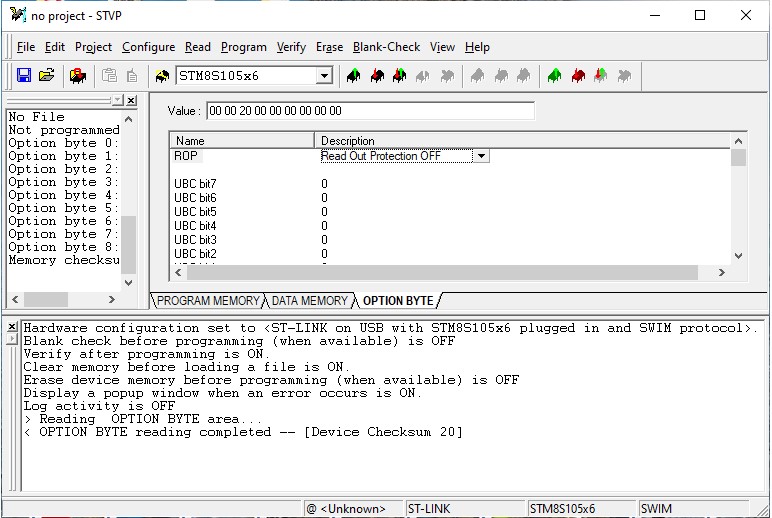Click black chip with green arrow Read icon

pos(354,76)
